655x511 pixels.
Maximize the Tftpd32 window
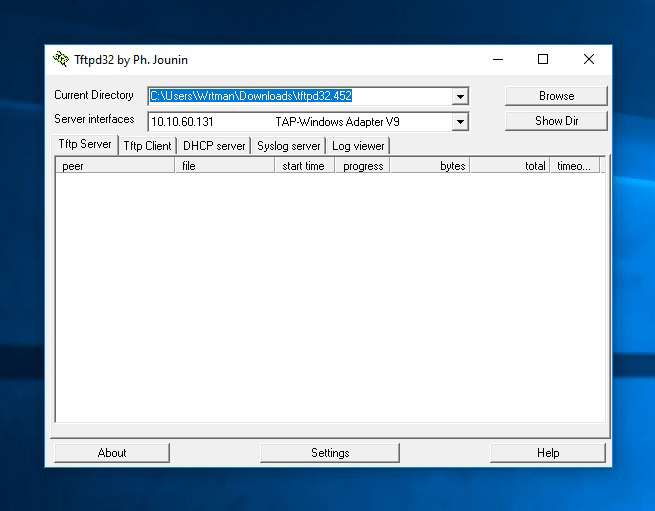543,59
